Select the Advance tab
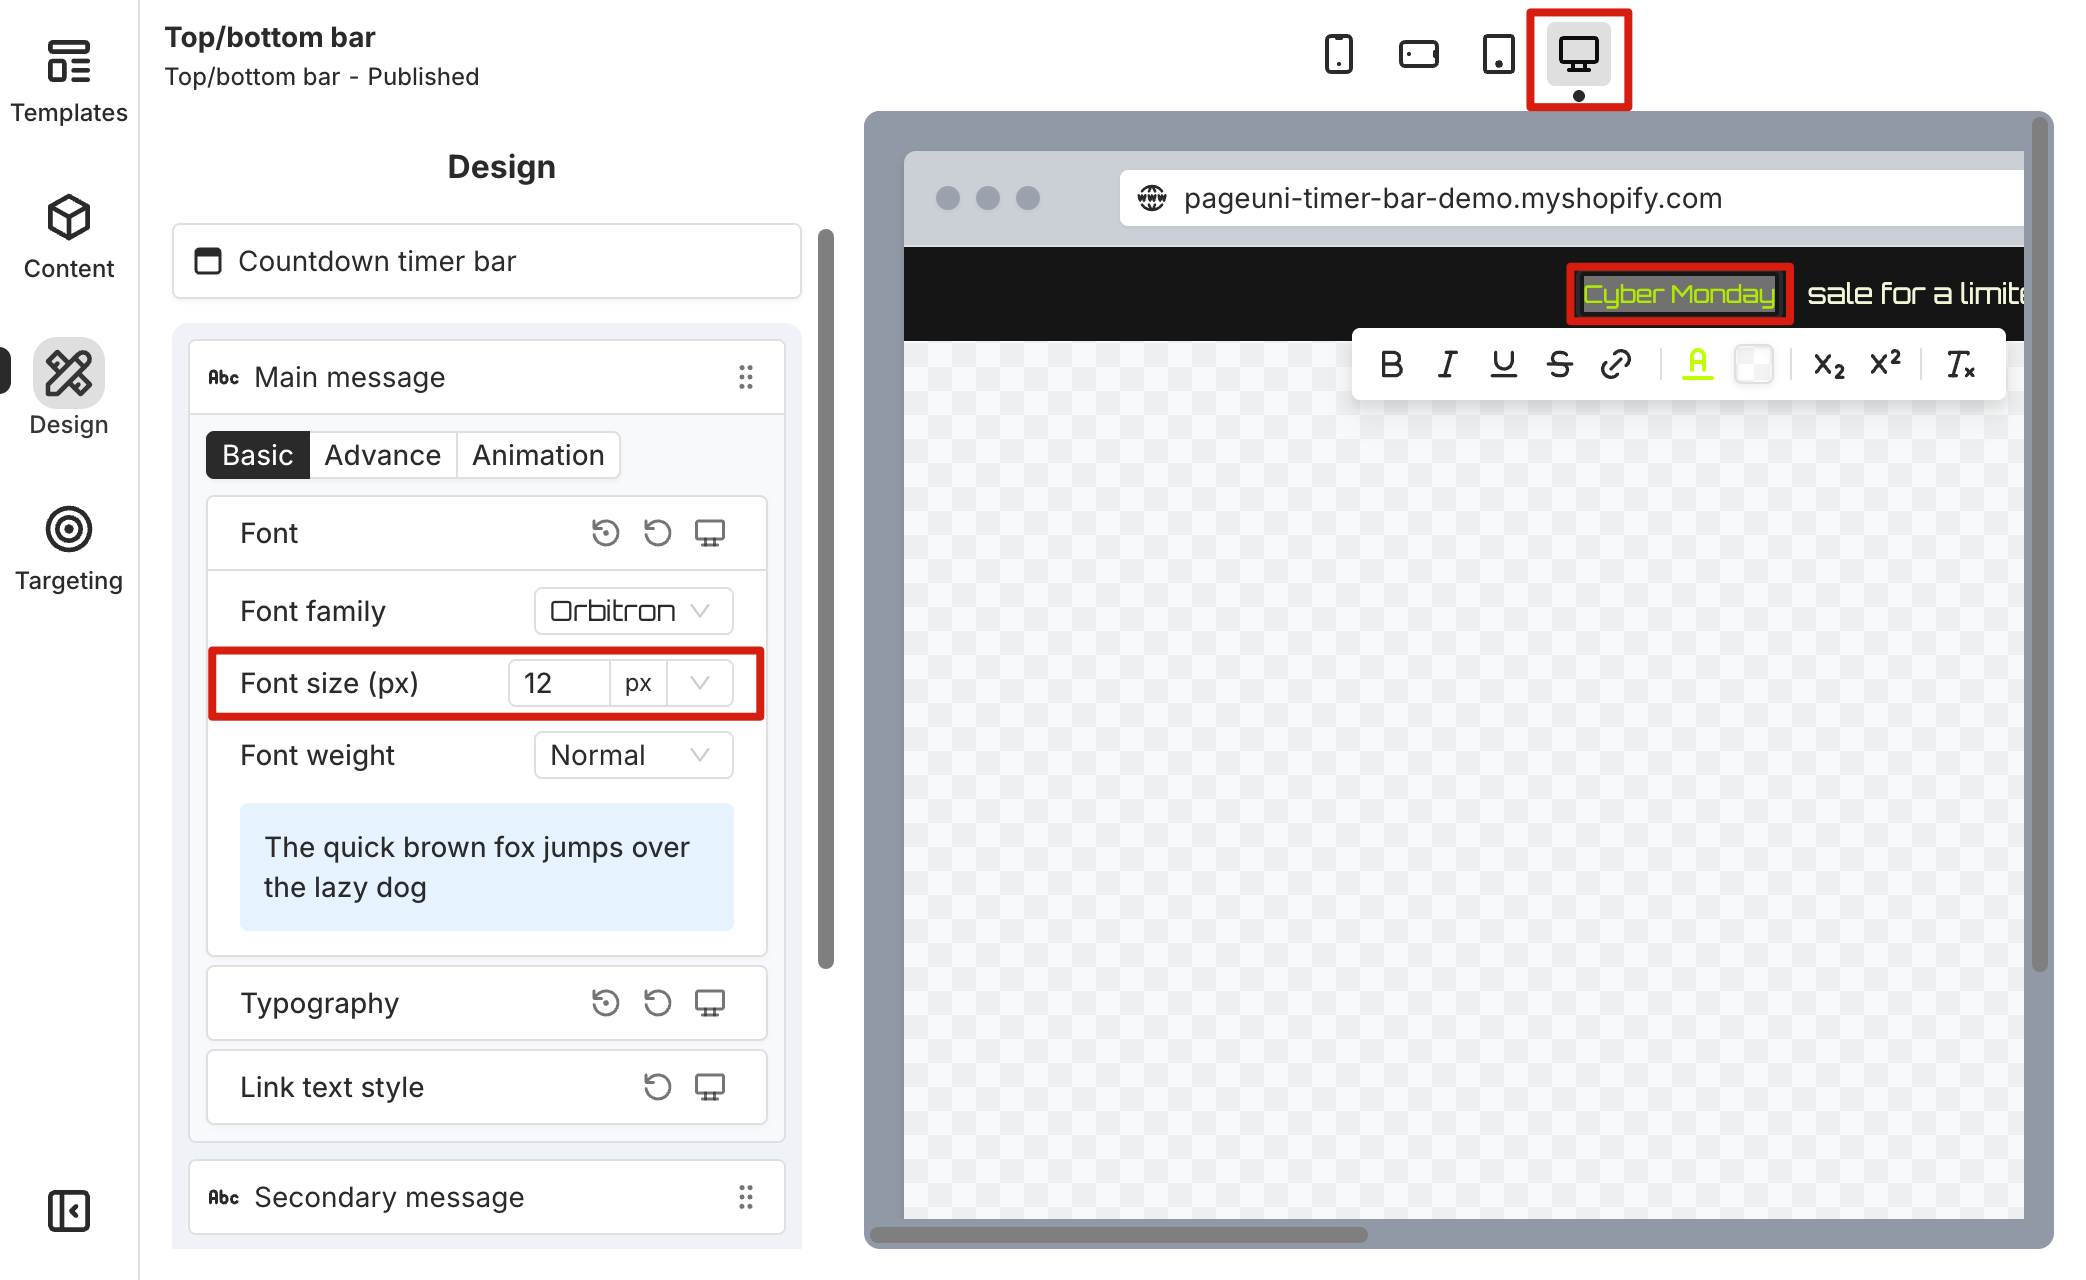Screen dimensions: 2086x1280 pyautogui.click(x=383, y=455)
